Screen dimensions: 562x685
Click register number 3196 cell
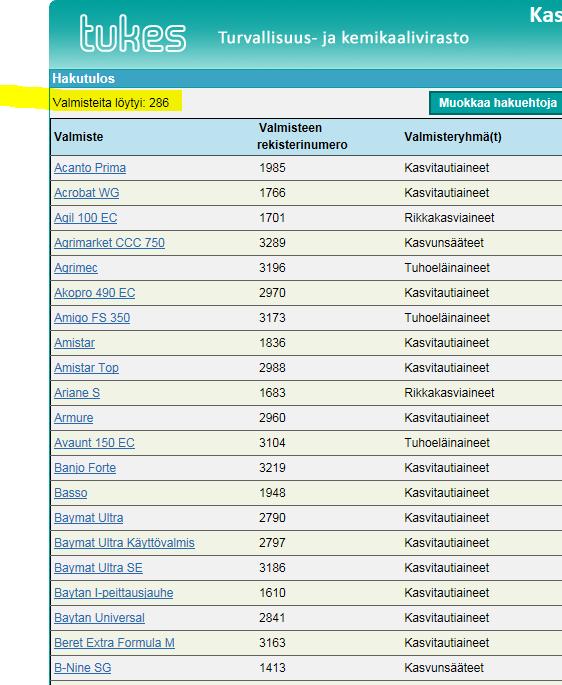point(272,268)
